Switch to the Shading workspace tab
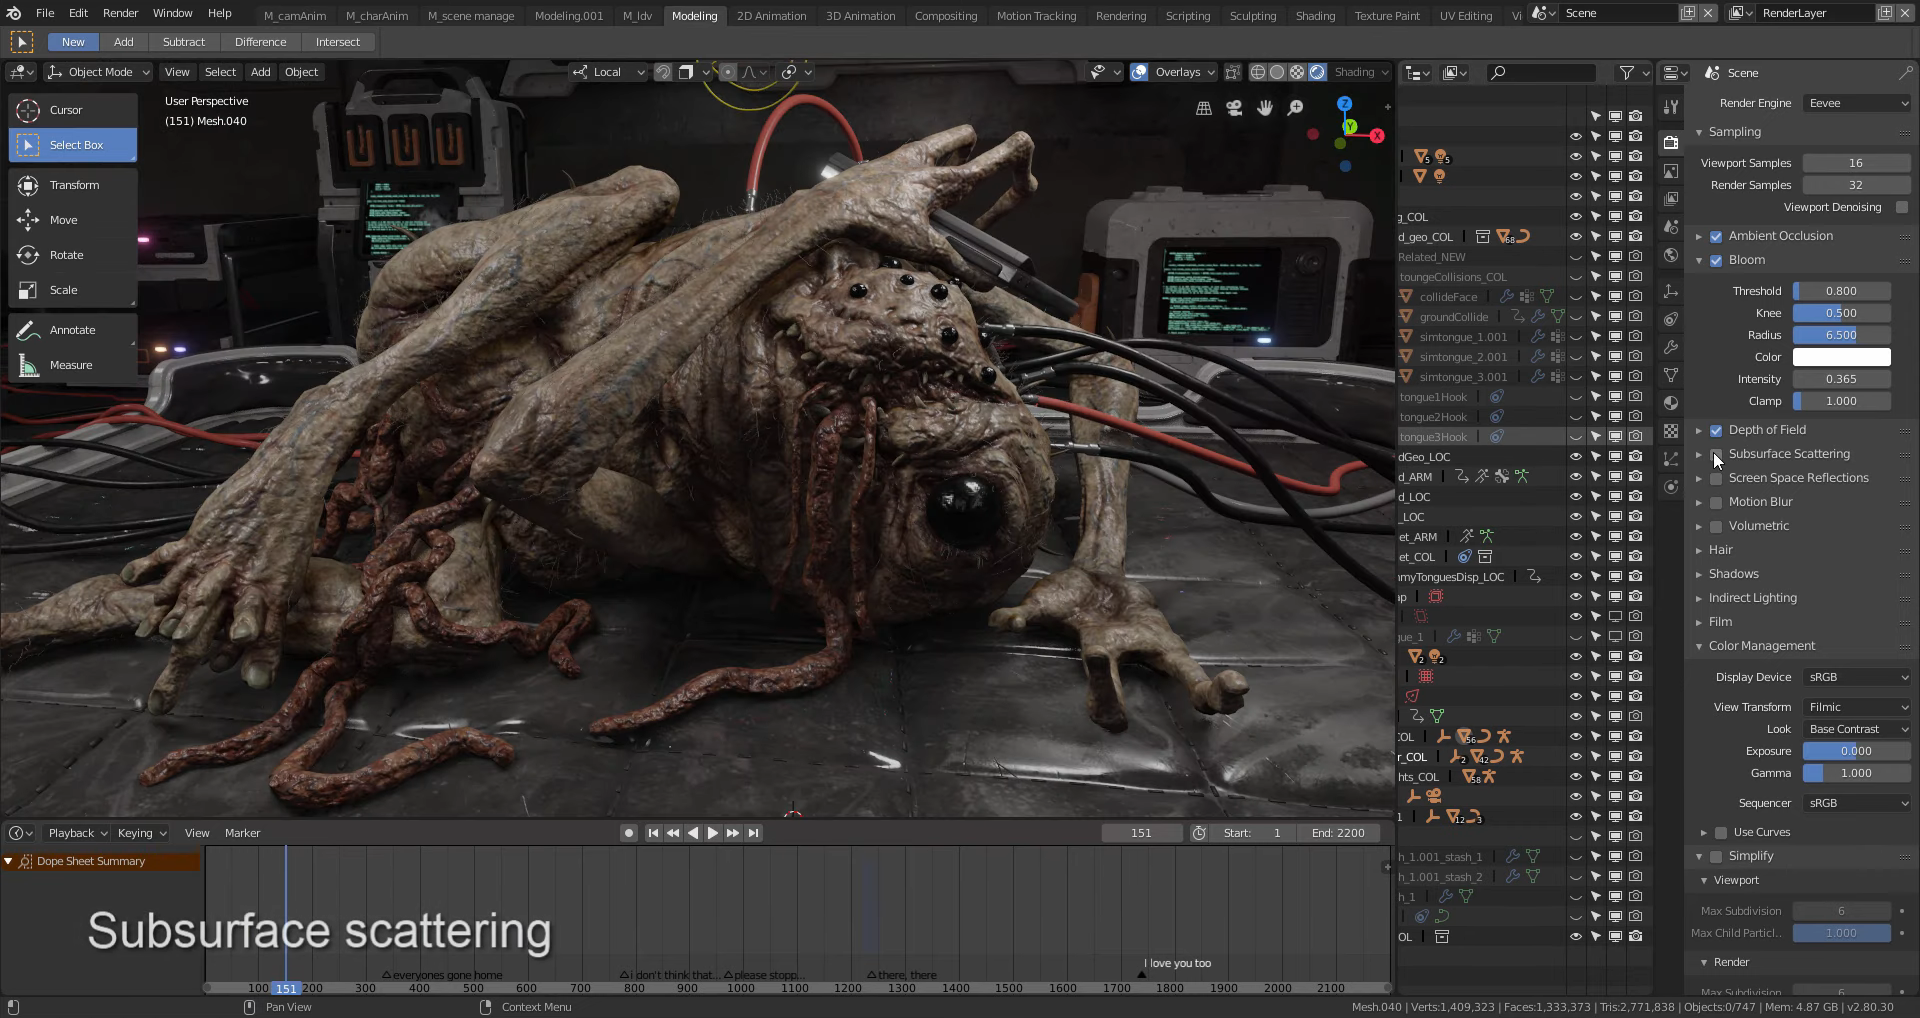Screen dimensions: 1920x1018 (x=1315, y=16)
